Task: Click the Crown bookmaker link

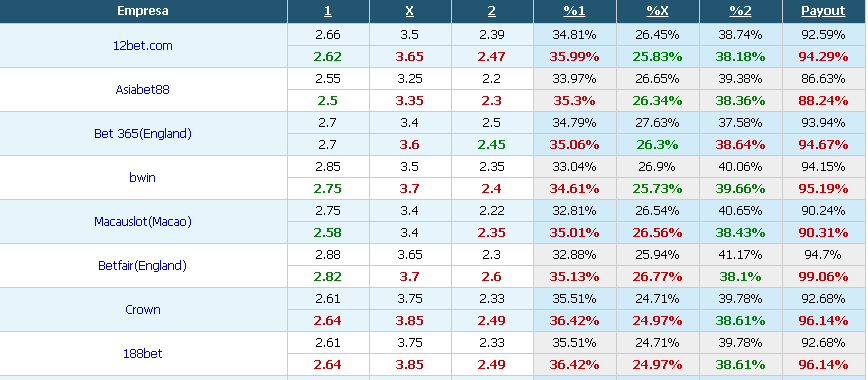Action: (143, 310)
